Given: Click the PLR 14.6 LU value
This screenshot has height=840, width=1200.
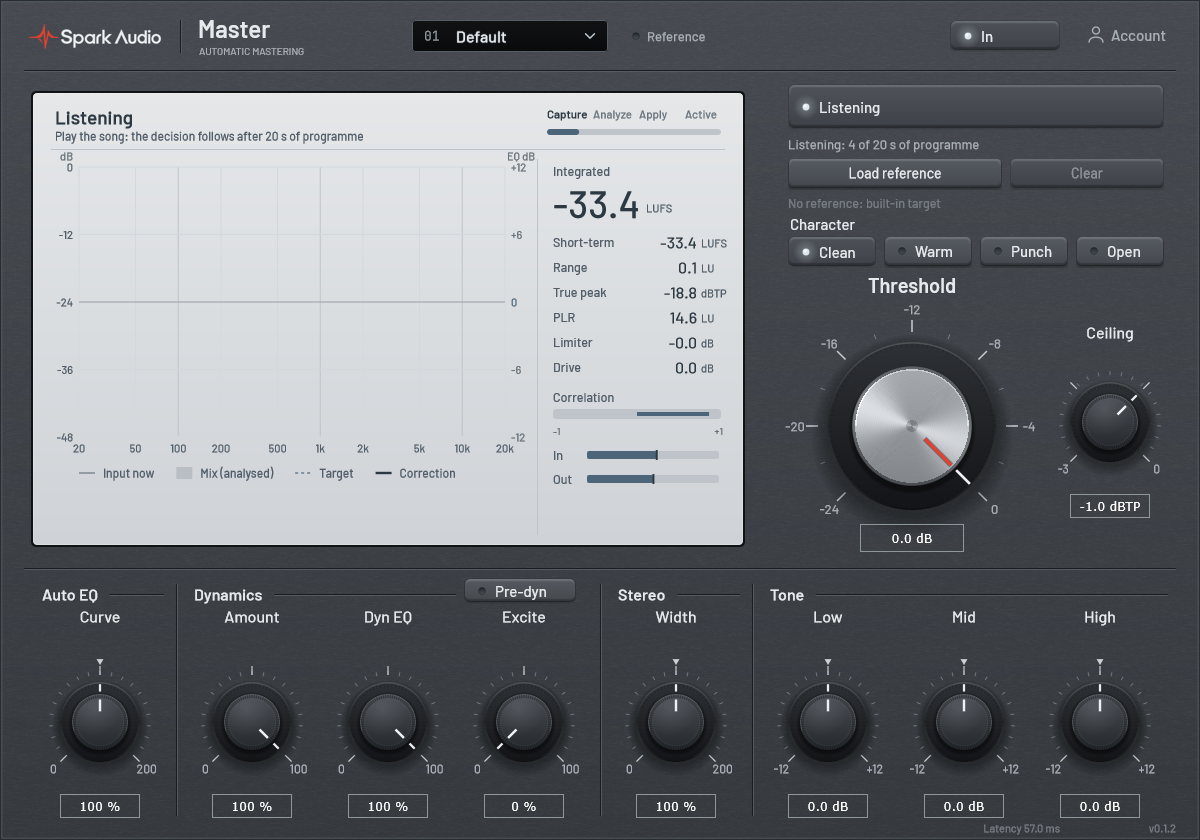Looking at the screenshot, I should pyautogui.click(x=692, y=318).
